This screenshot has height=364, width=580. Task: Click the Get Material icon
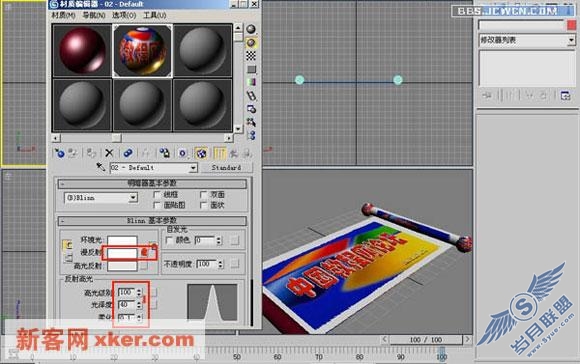59,153
